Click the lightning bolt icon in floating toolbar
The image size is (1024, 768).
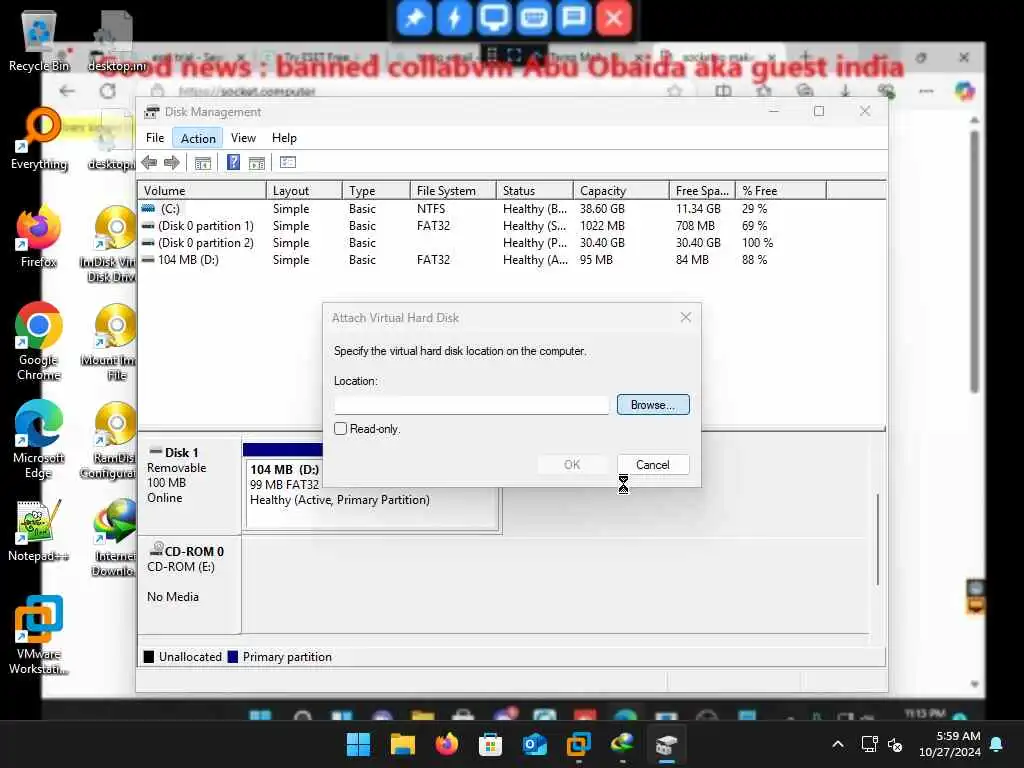[x=454, y=18]
